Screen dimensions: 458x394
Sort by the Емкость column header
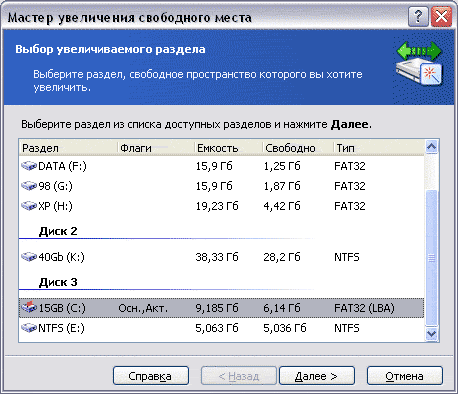[228, 148]
